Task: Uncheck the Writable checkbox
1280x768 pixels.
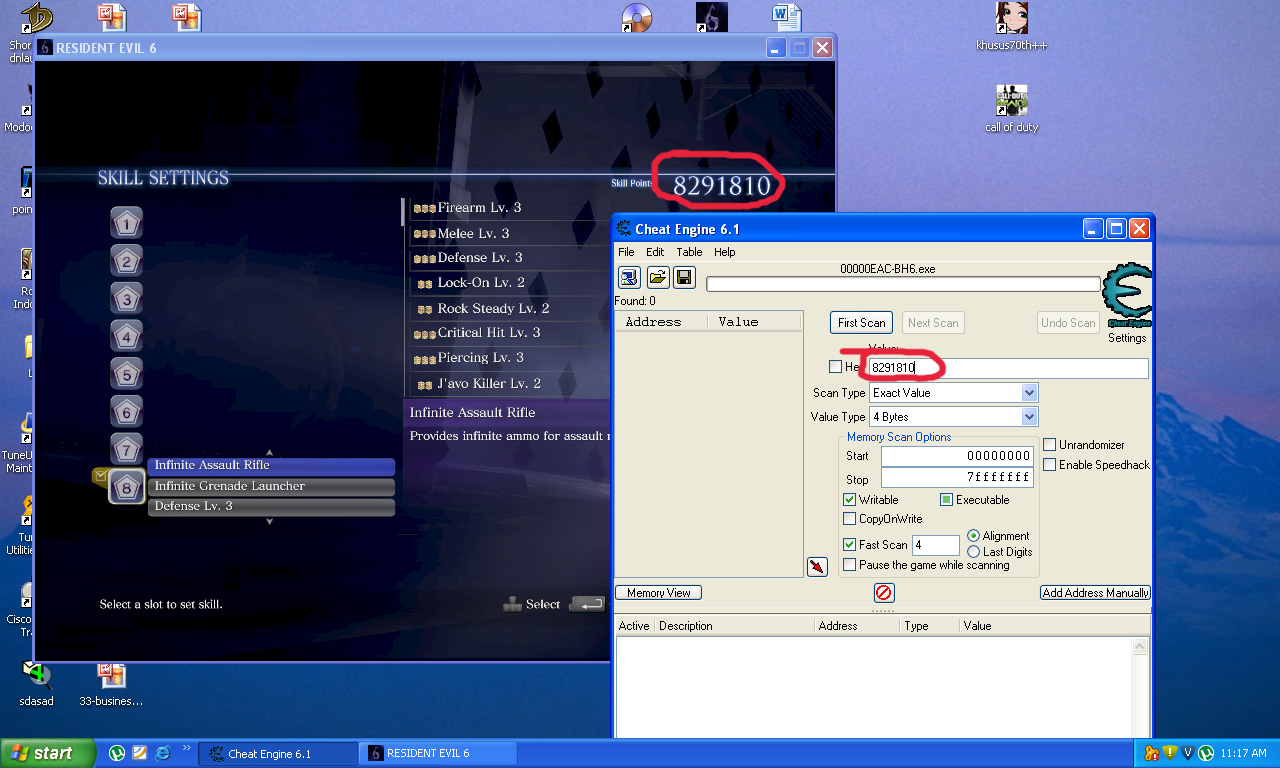Action: point(849,500)
